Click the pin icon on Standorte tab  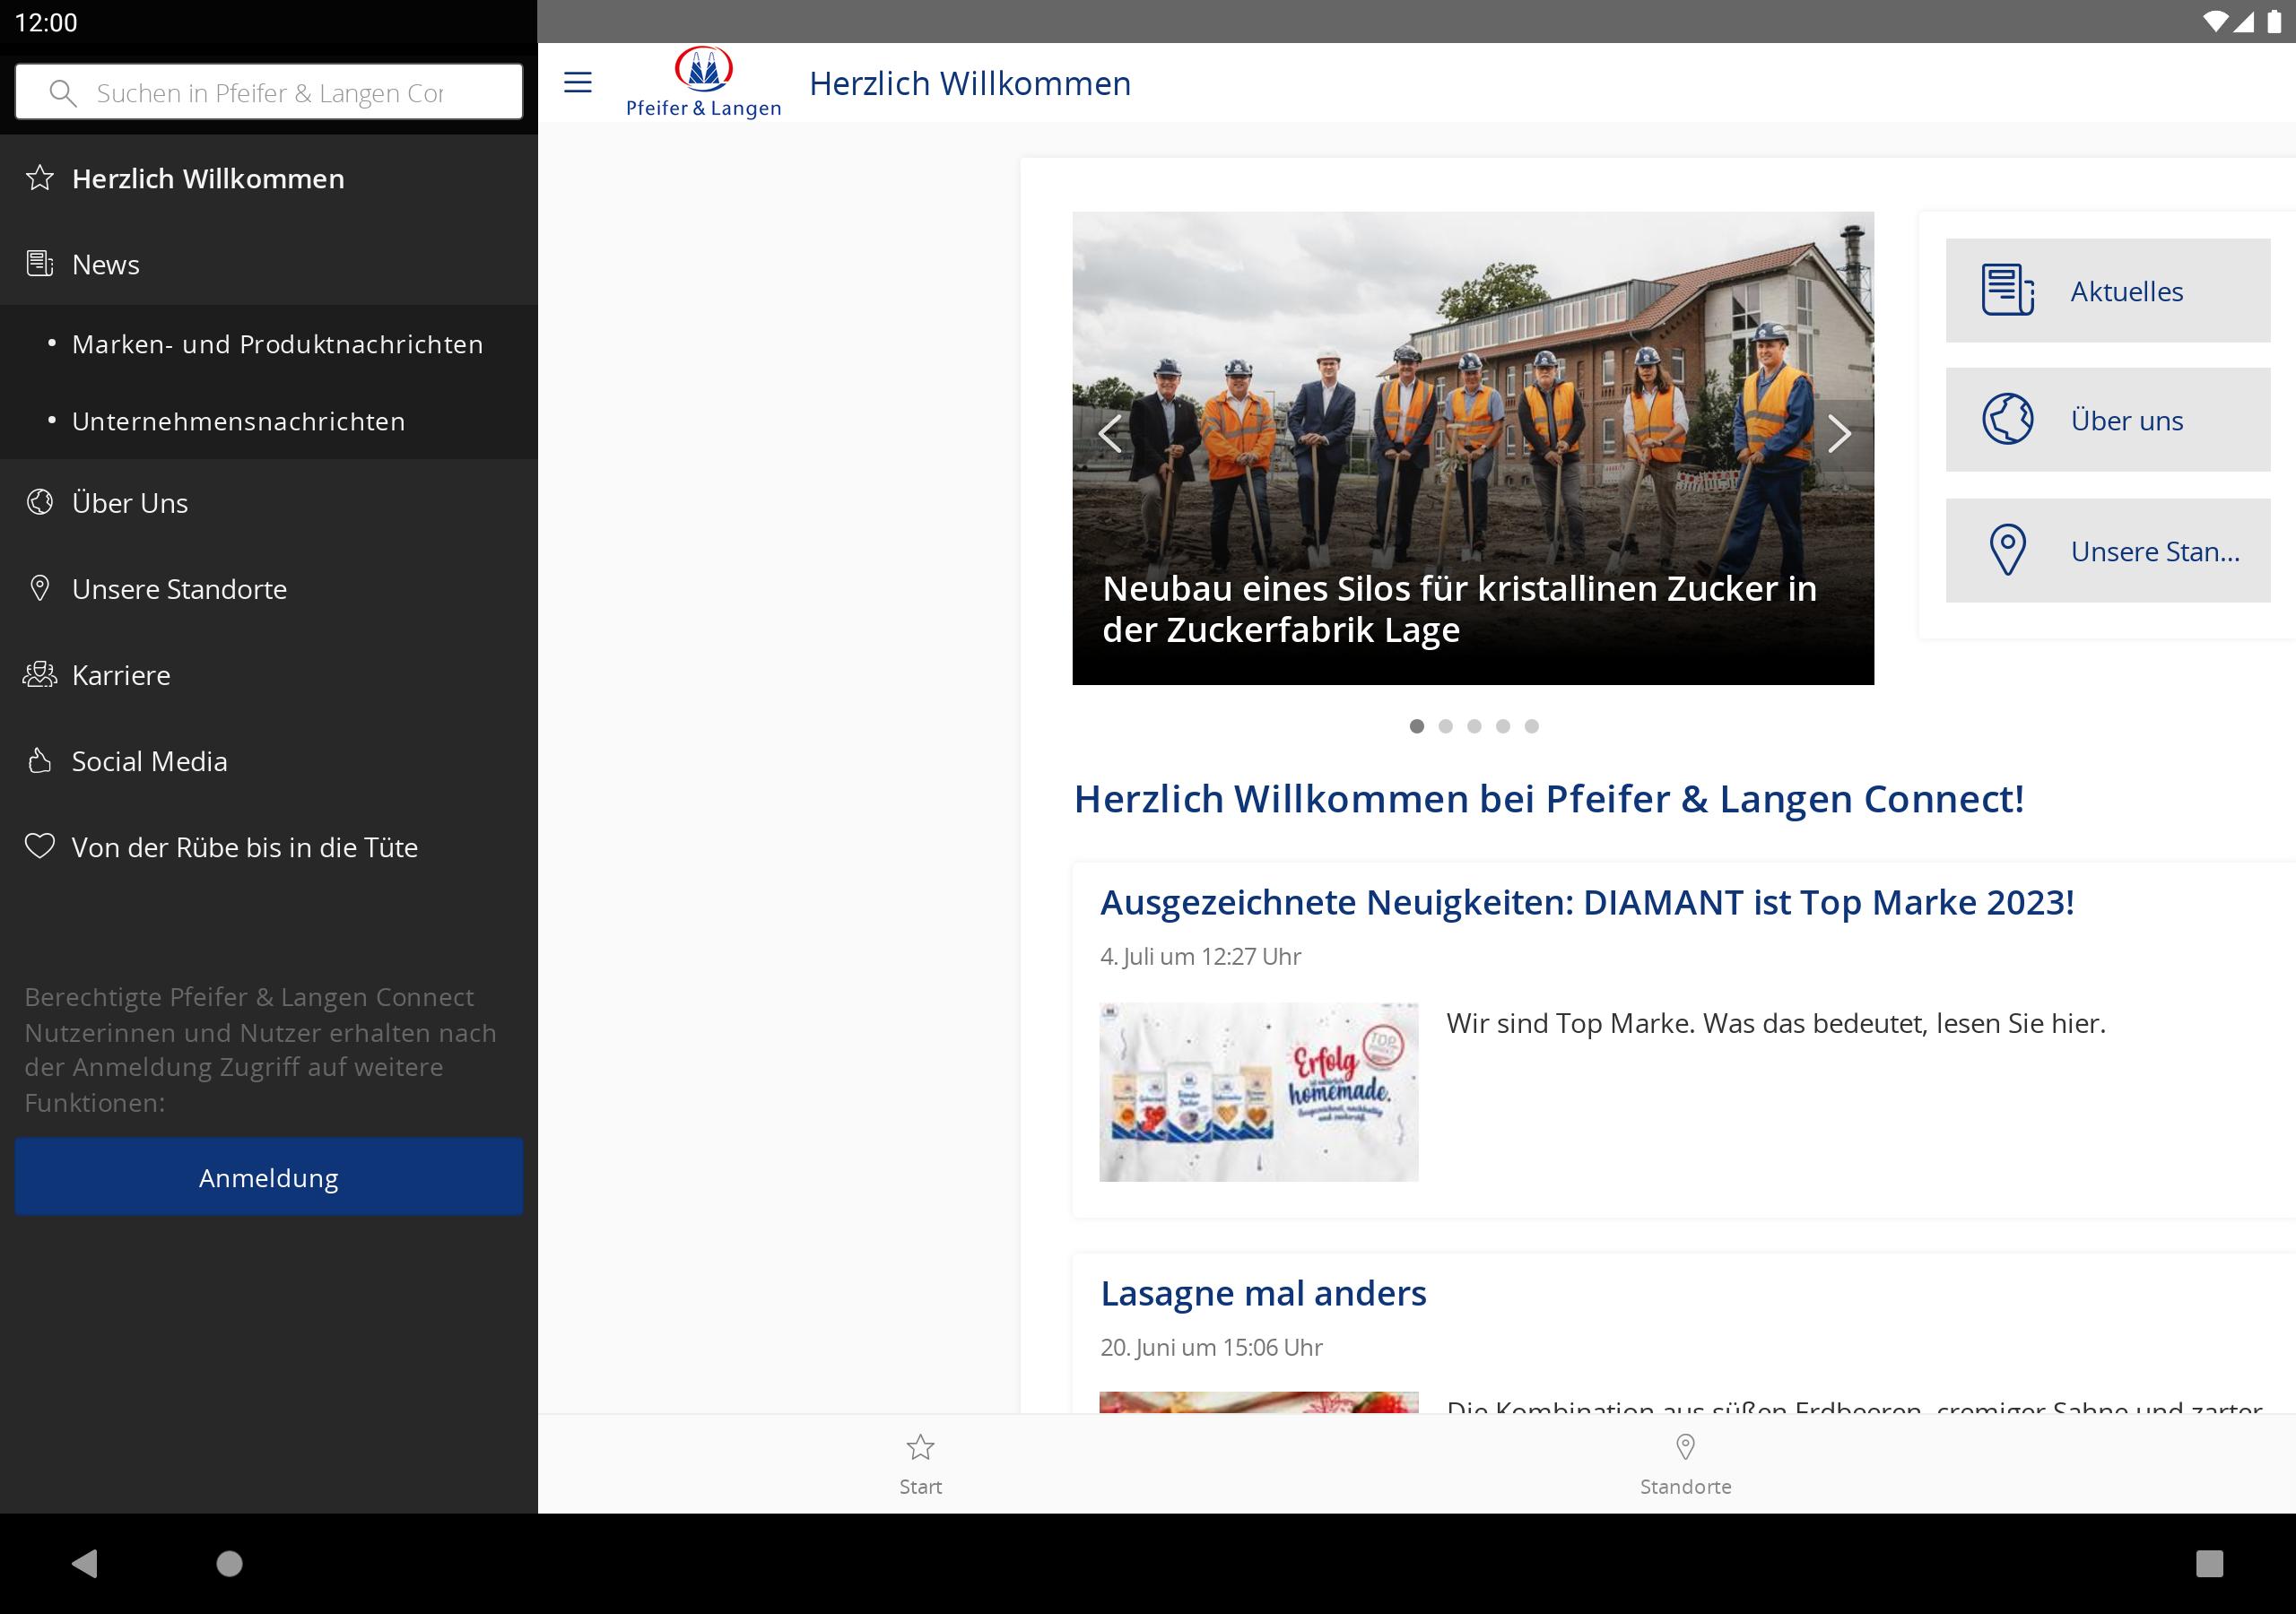(1685, 1447)
